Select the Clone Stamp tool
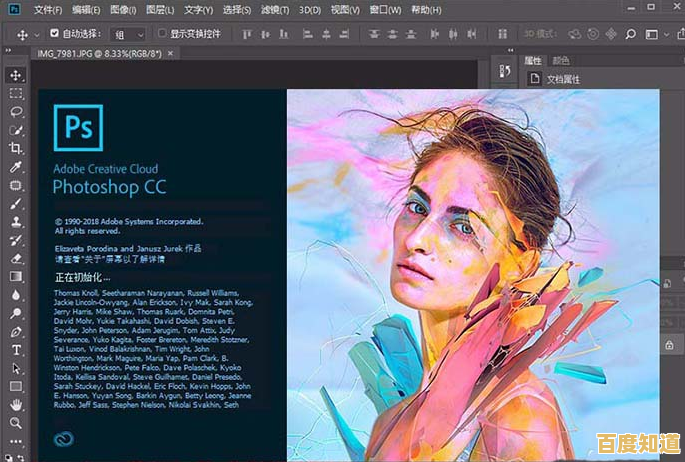This screenshot has width=685, height=462. tap(16, 222)
